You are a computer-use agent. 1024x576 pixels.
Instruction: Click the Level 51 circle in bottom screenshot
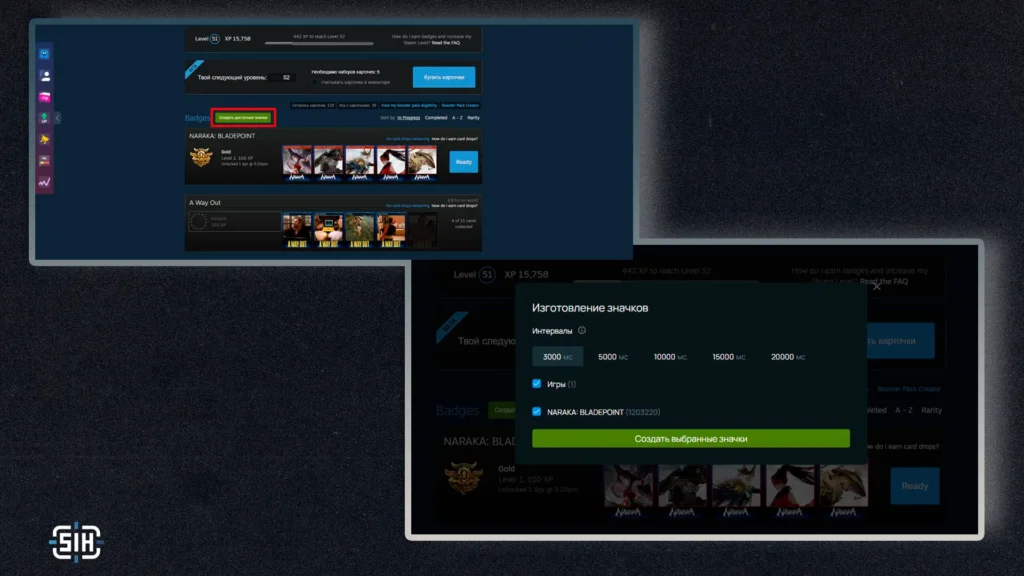(487, 274)
